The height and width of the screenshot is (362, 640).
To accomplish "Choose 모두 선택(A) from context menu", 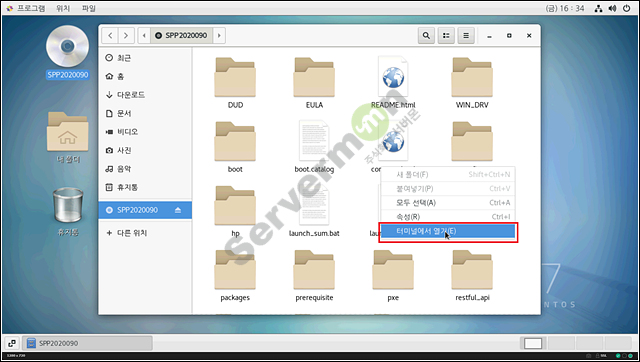I will [x=448, y=203].
